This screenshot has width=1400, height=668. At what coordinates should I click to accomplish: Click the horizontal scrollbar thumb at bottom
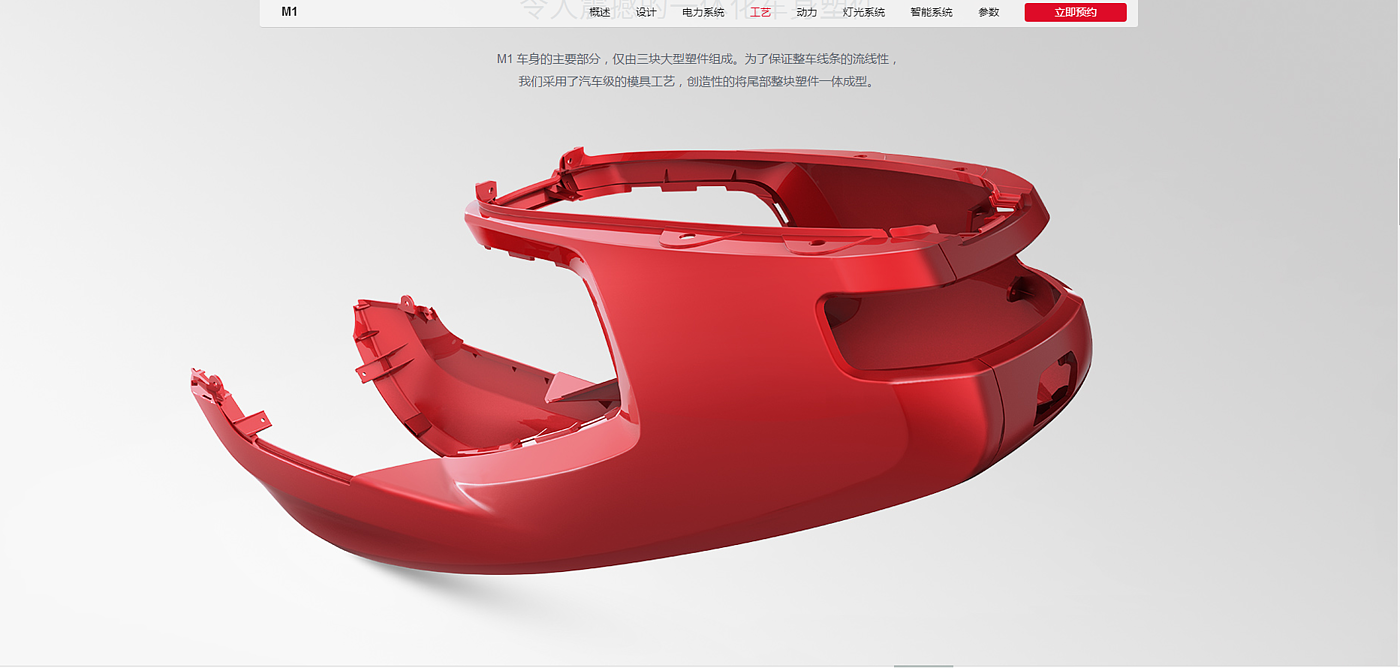(x=923, y=665)
